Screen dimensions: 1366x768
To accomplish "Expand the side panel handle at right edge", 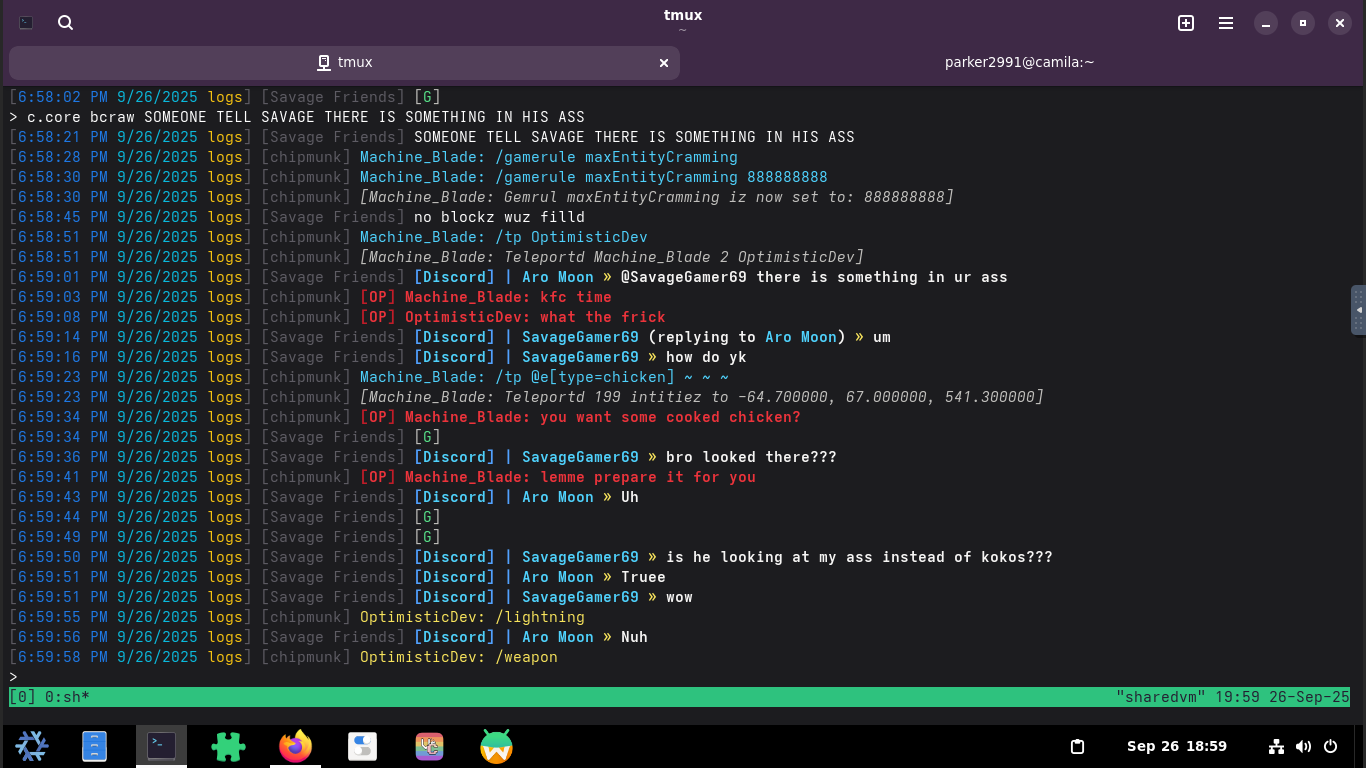I will pyautogui.click(x=1358, y=309).
